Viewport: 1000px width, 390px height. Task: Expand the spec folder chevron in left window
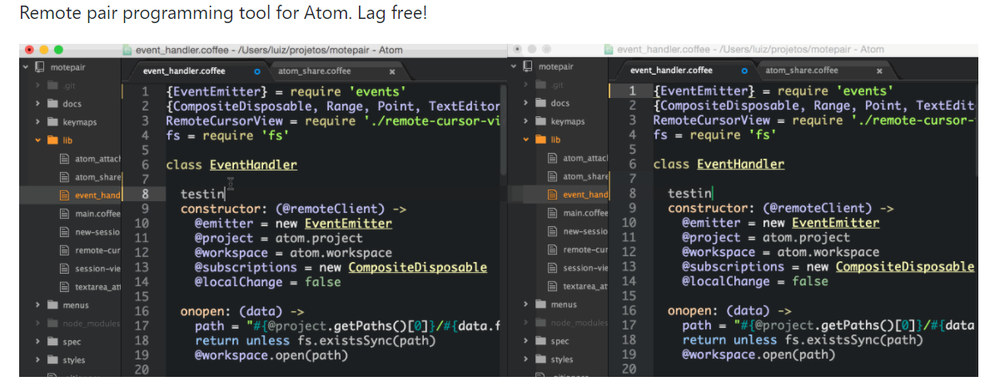[38, 342]
